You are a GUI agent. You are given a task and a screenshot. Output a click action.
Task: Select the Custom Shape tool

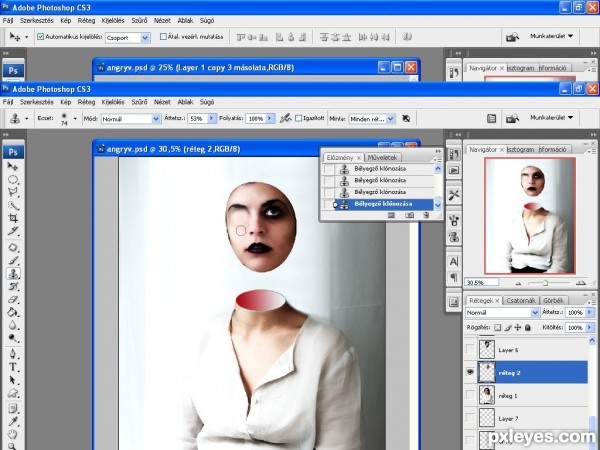[13, 393]
